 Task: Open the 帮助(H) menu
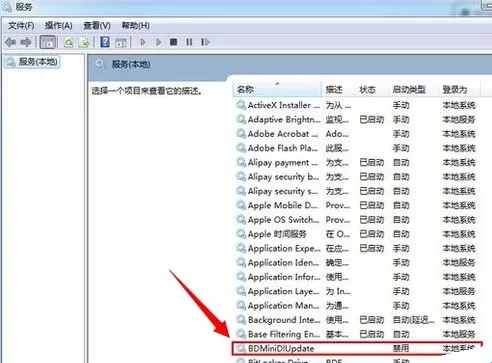tap(135, 26)
